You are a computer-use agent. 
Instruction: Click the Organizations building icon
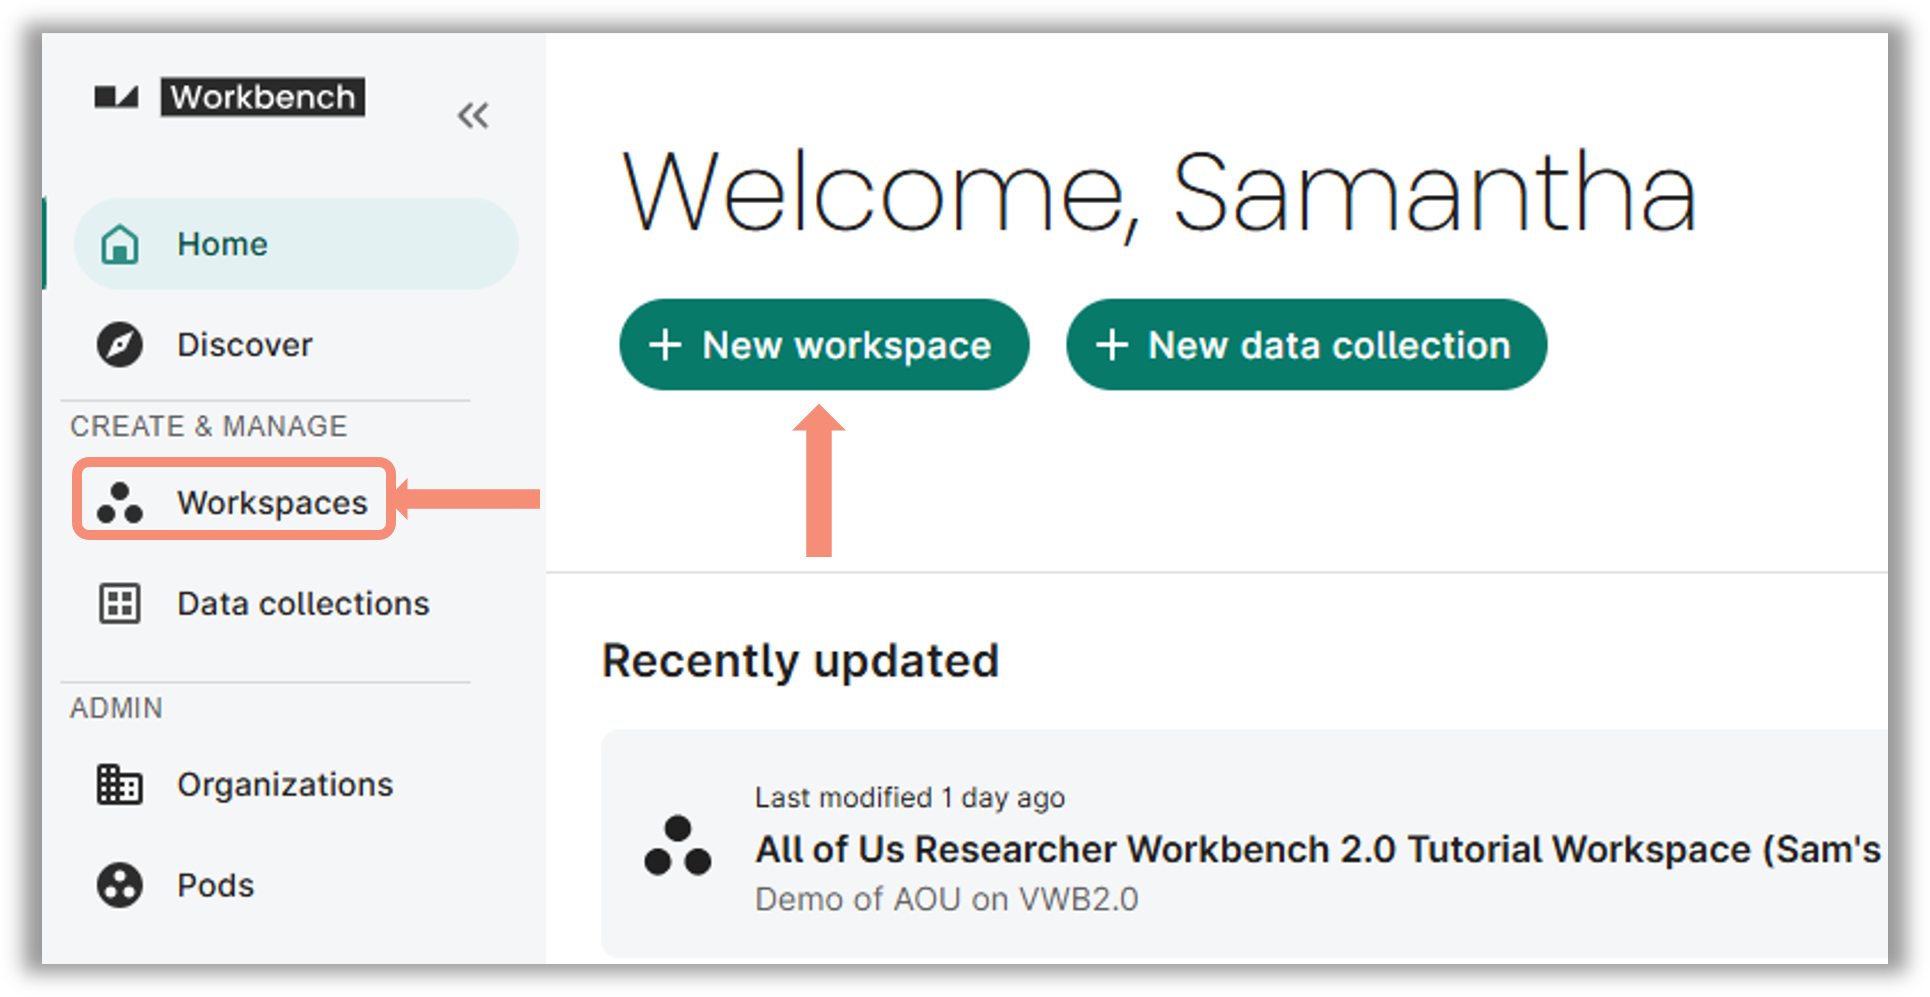click(x=120, y=785)
